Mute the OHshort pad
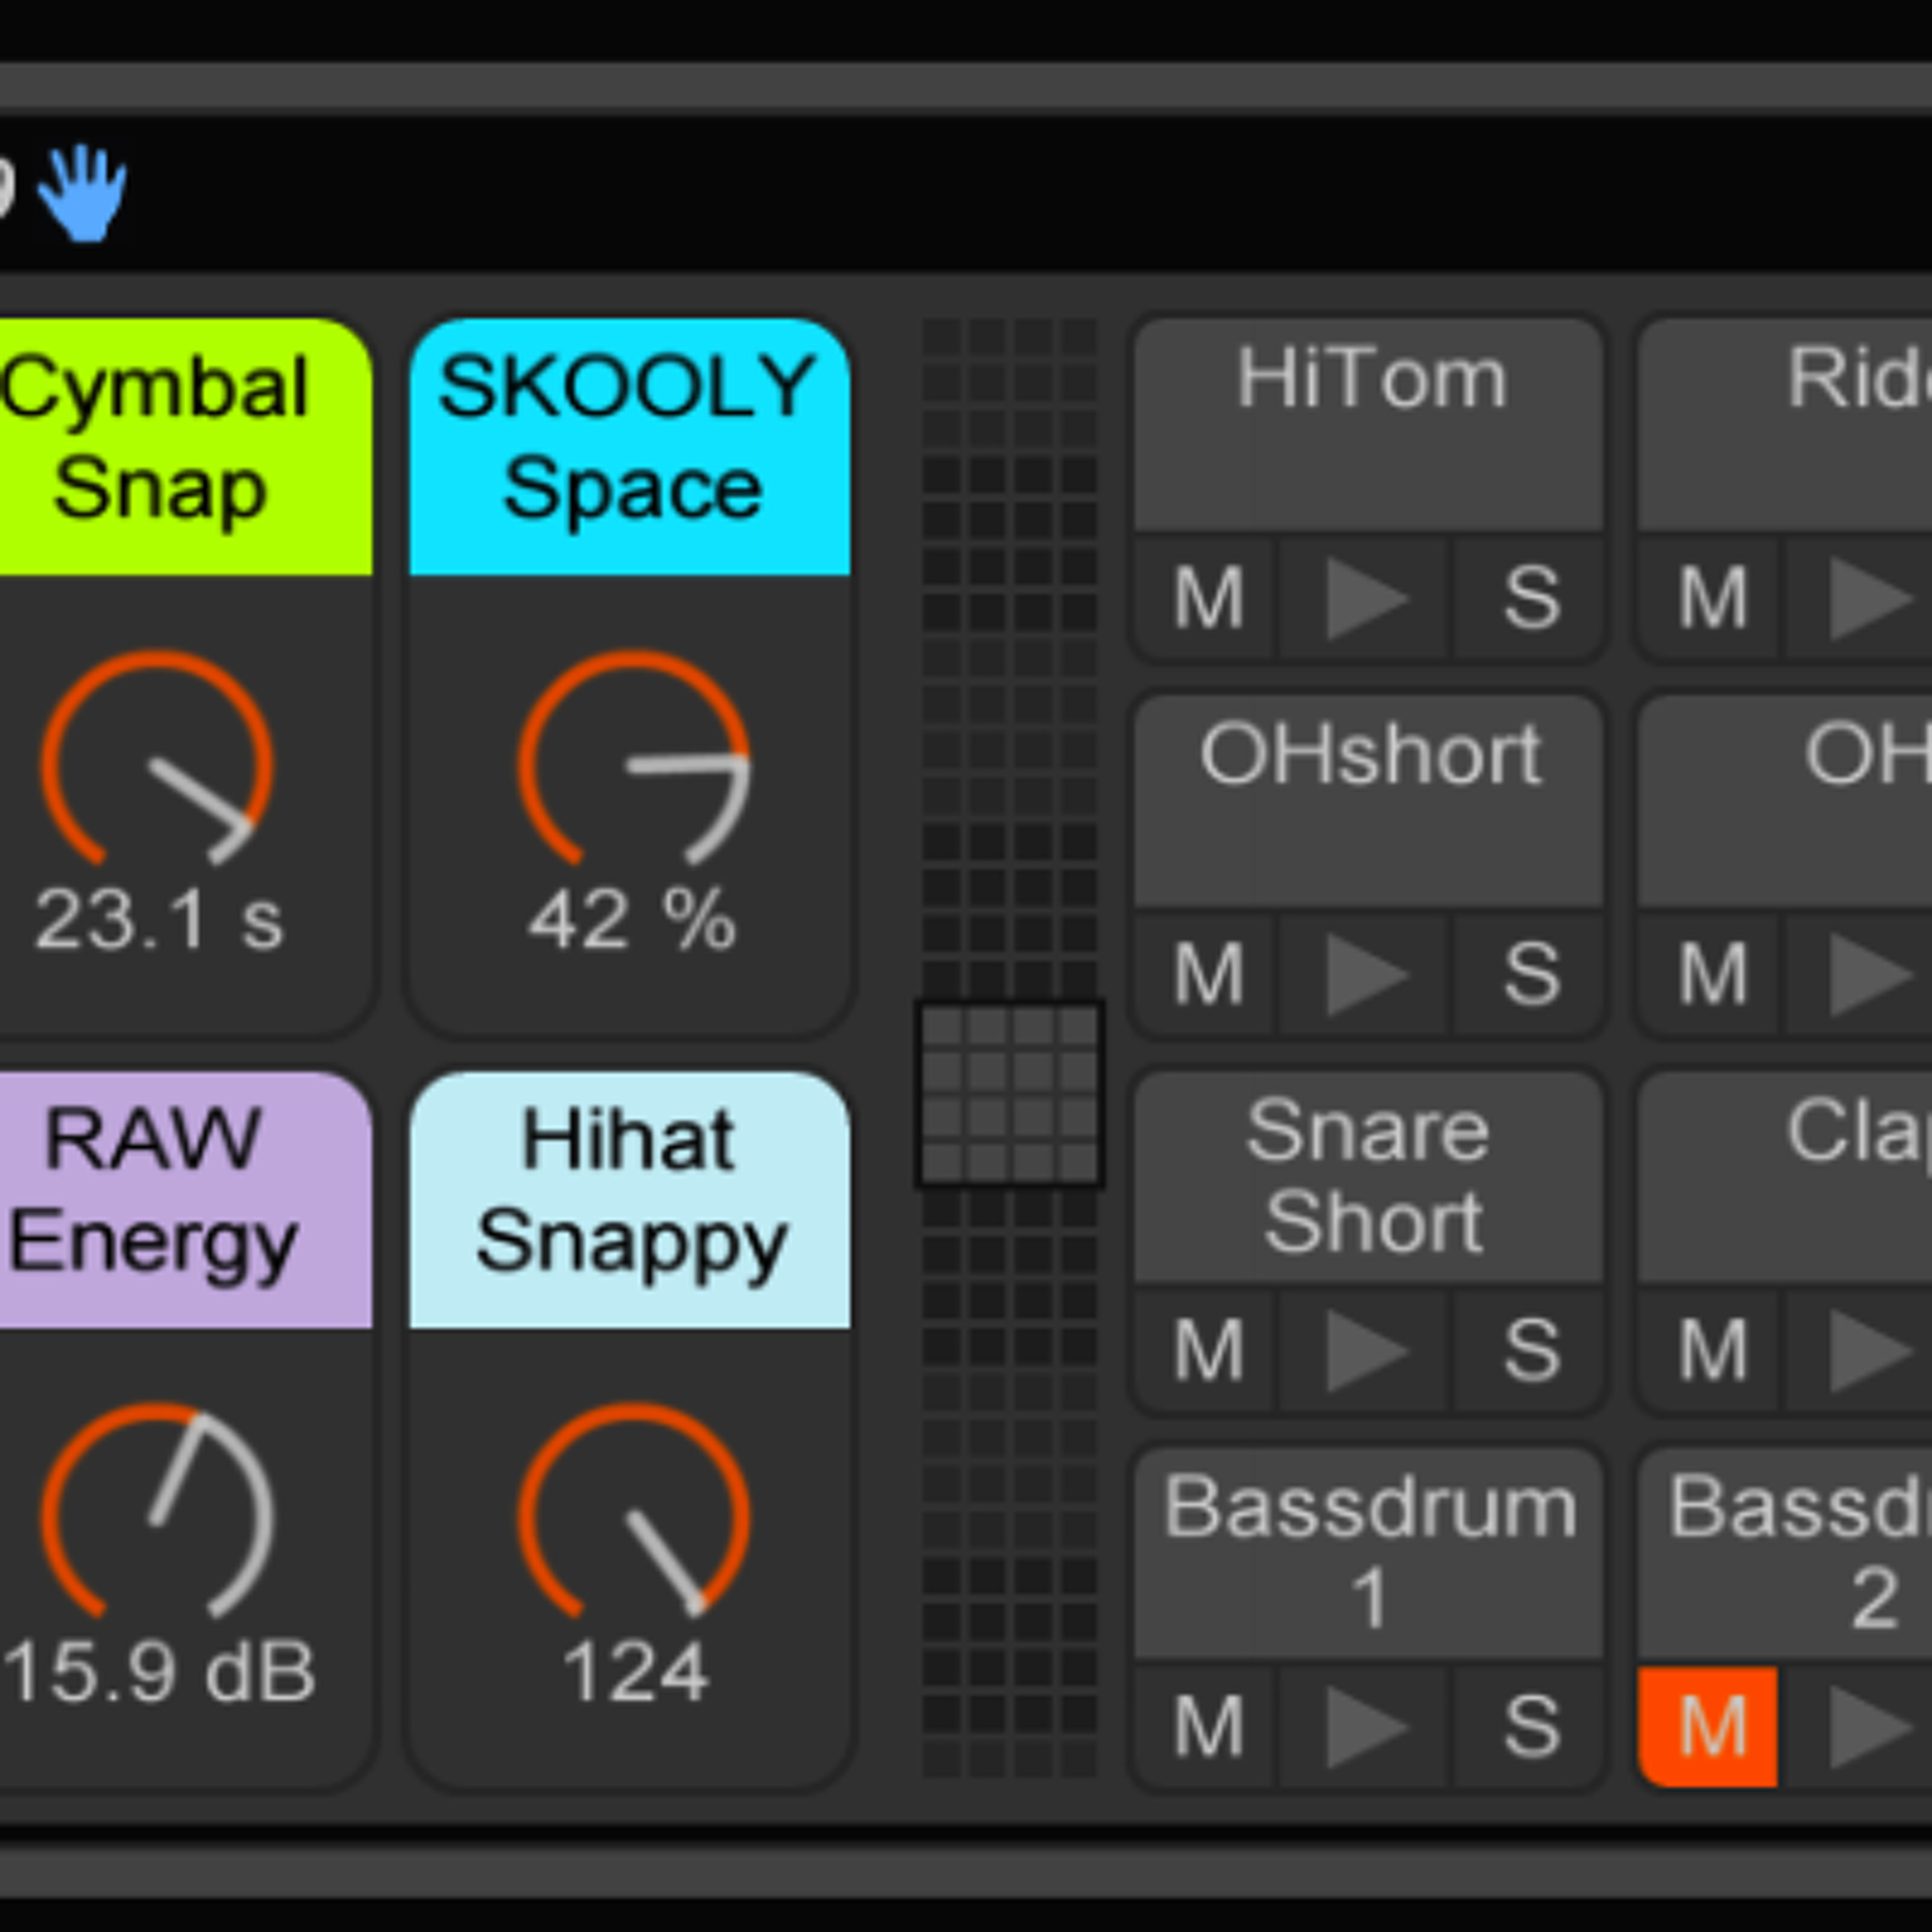1932x1932 pixels. pyautogui.click(x=1207, y=973)
